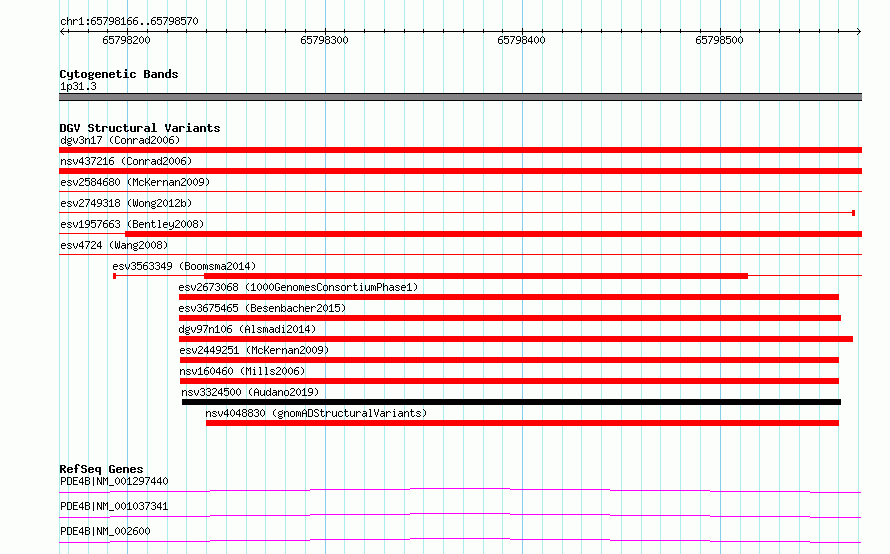Click the black bar under nsv3324500
890x554 pixels.
(511, 402)
